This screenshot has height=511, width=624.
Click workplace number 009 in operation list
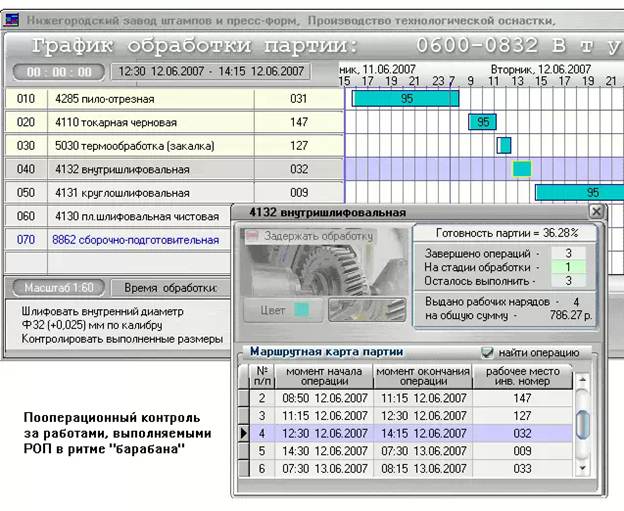(x=299, y=193)
